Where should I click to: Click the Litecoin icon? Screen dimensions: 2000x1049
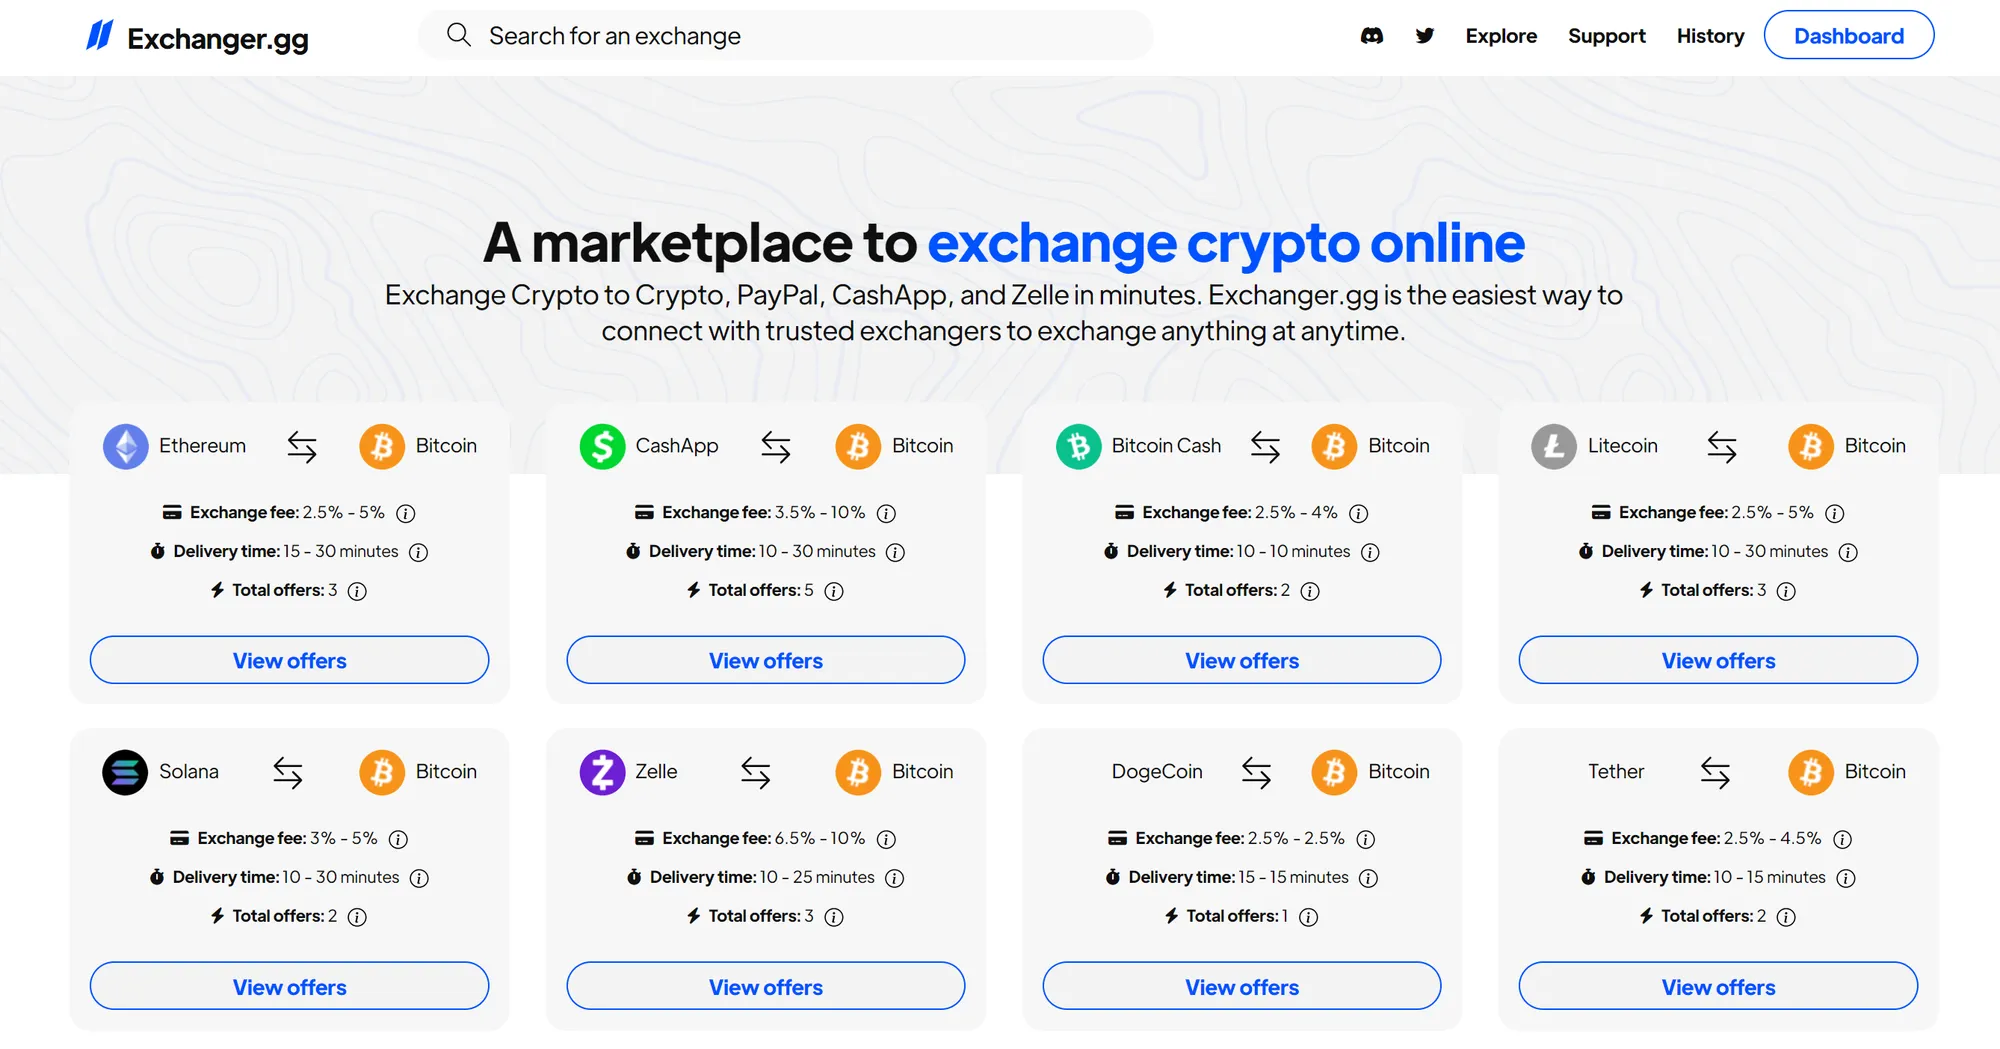1552,446
